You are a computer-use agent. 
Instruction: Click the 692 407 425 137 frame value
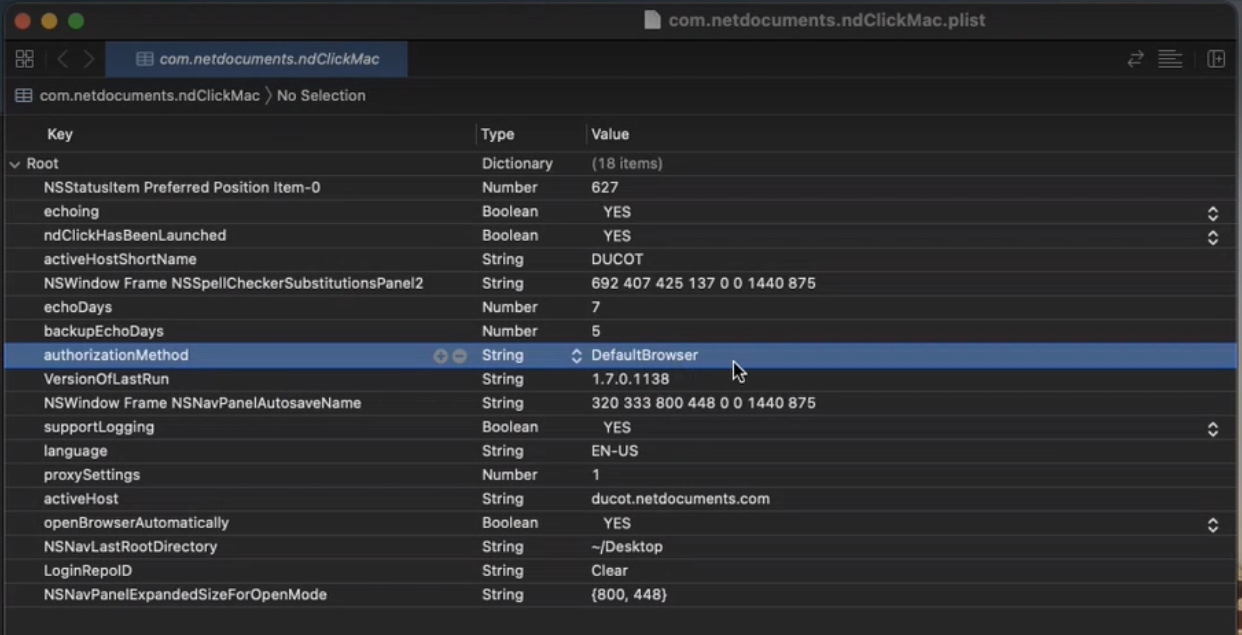click(704, 284)
